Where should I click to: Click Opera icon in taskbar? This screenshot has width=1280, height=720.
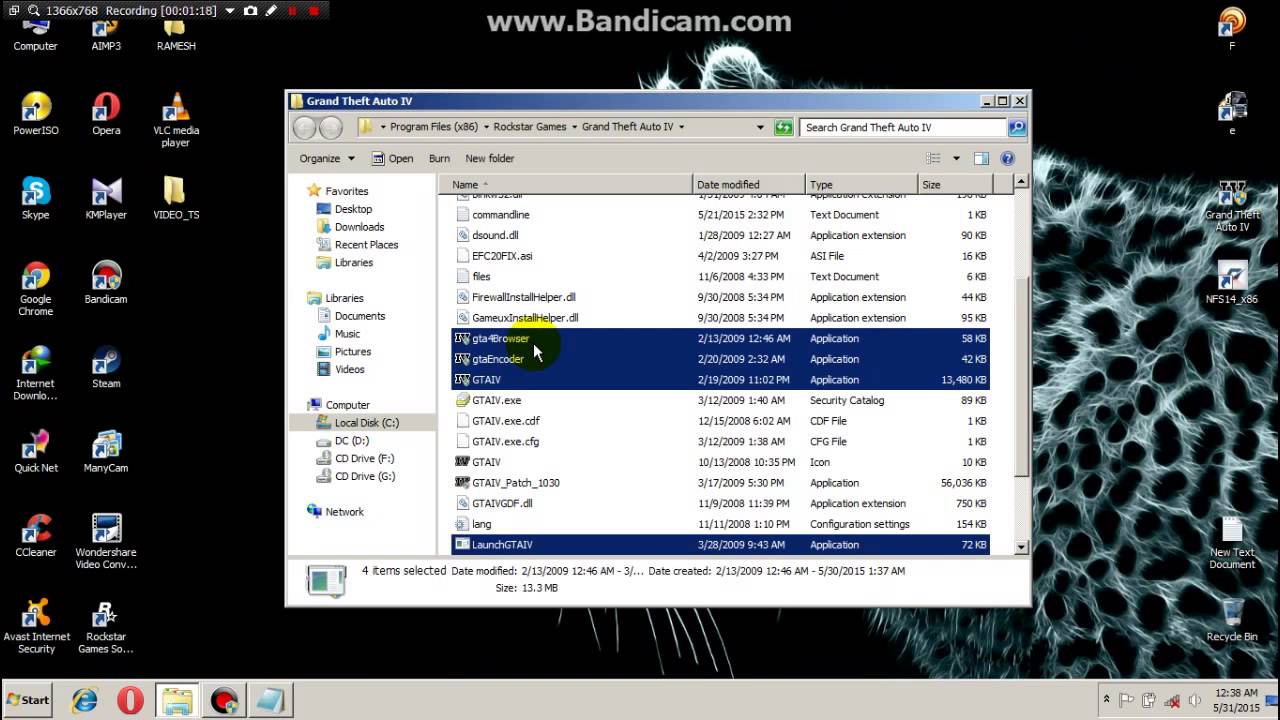coord(130,700)
